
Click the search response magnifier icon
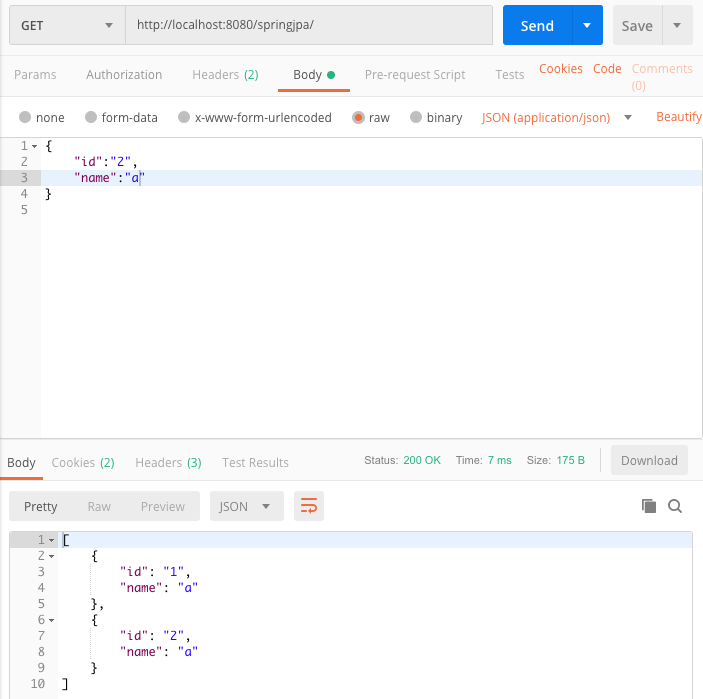(675, 506)
